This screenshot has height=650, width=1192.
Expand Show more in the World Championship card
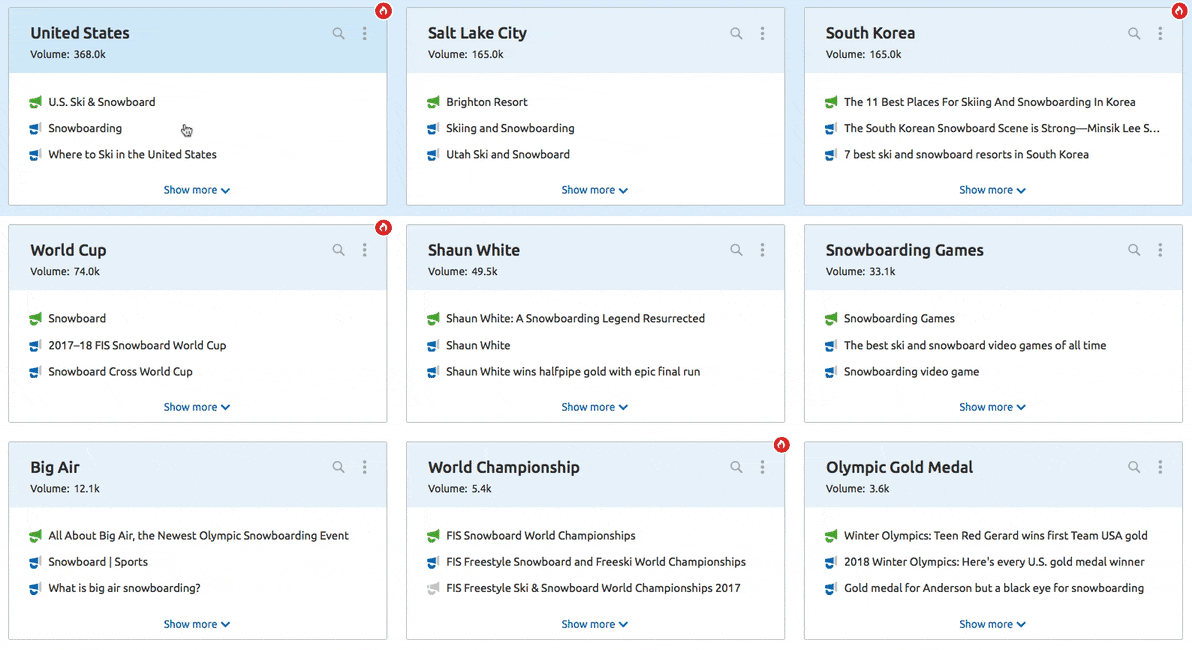(594, 623)
